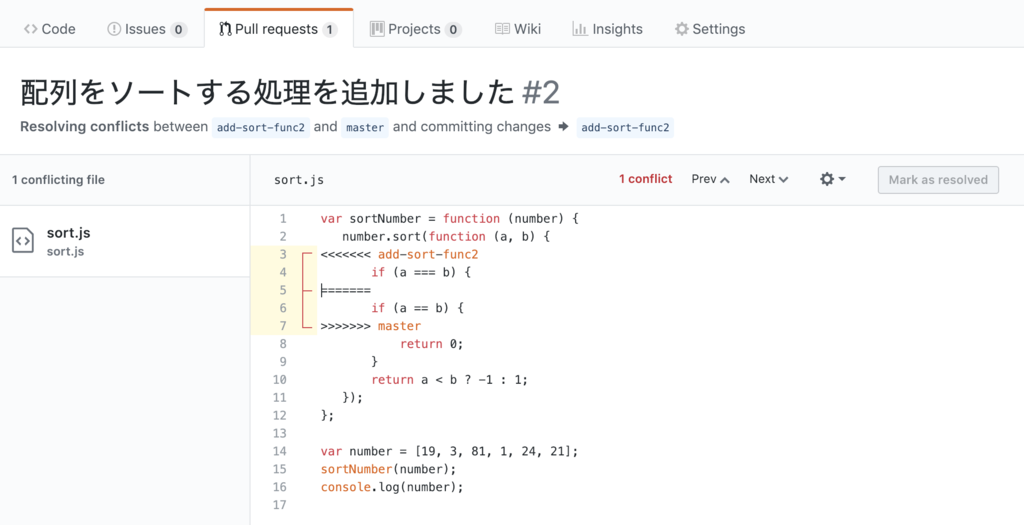Click the 'sortNumber(number);' line
This screenshot has height=525, width=1024.
[x=389, y=469]
